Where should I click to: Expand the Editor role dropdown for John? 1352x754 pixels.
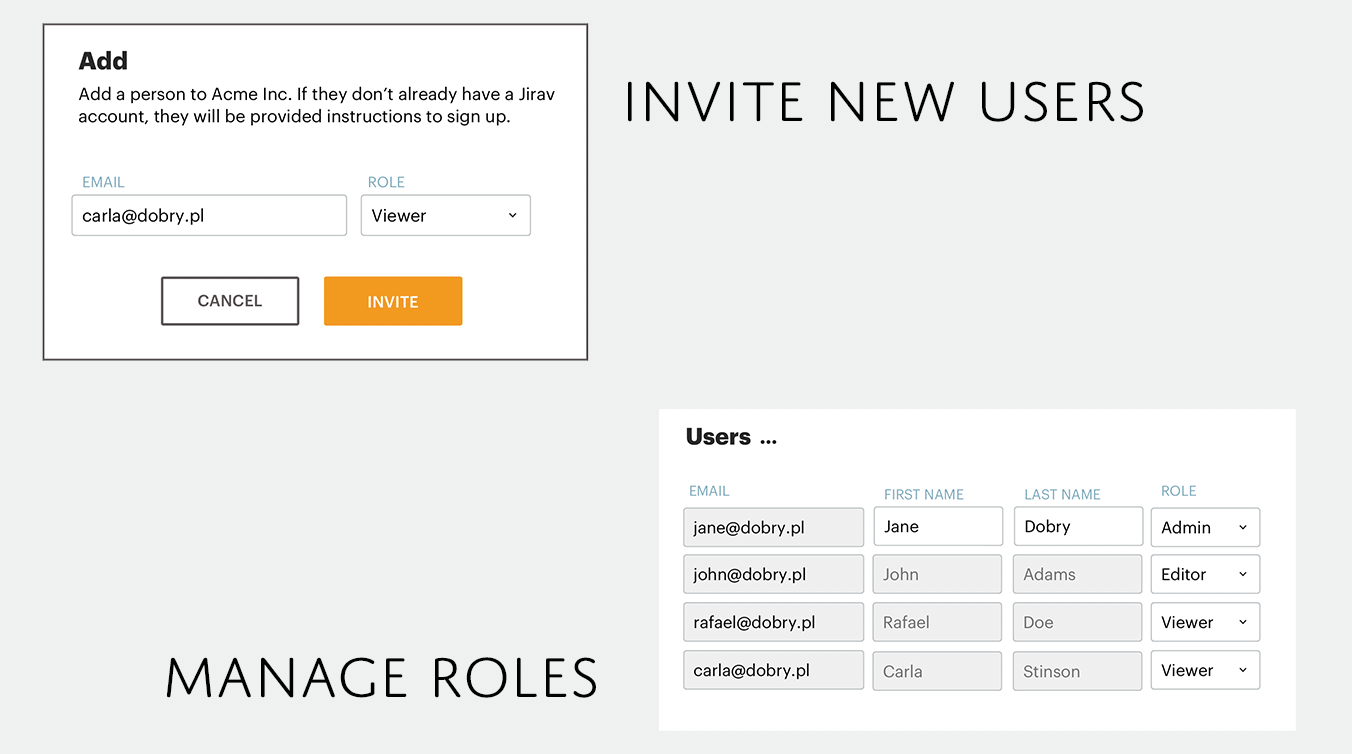1205,574
